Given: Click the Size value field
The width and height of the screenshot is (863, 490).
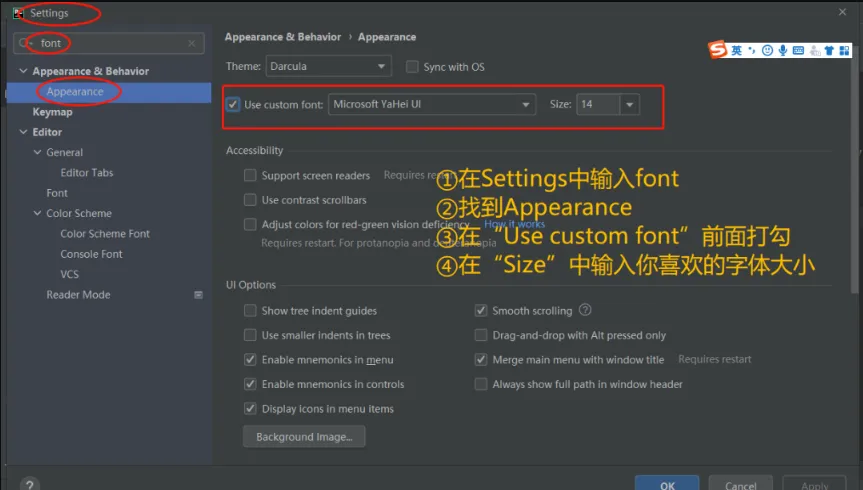Looking at the screenshot, I should pos(598,104).
